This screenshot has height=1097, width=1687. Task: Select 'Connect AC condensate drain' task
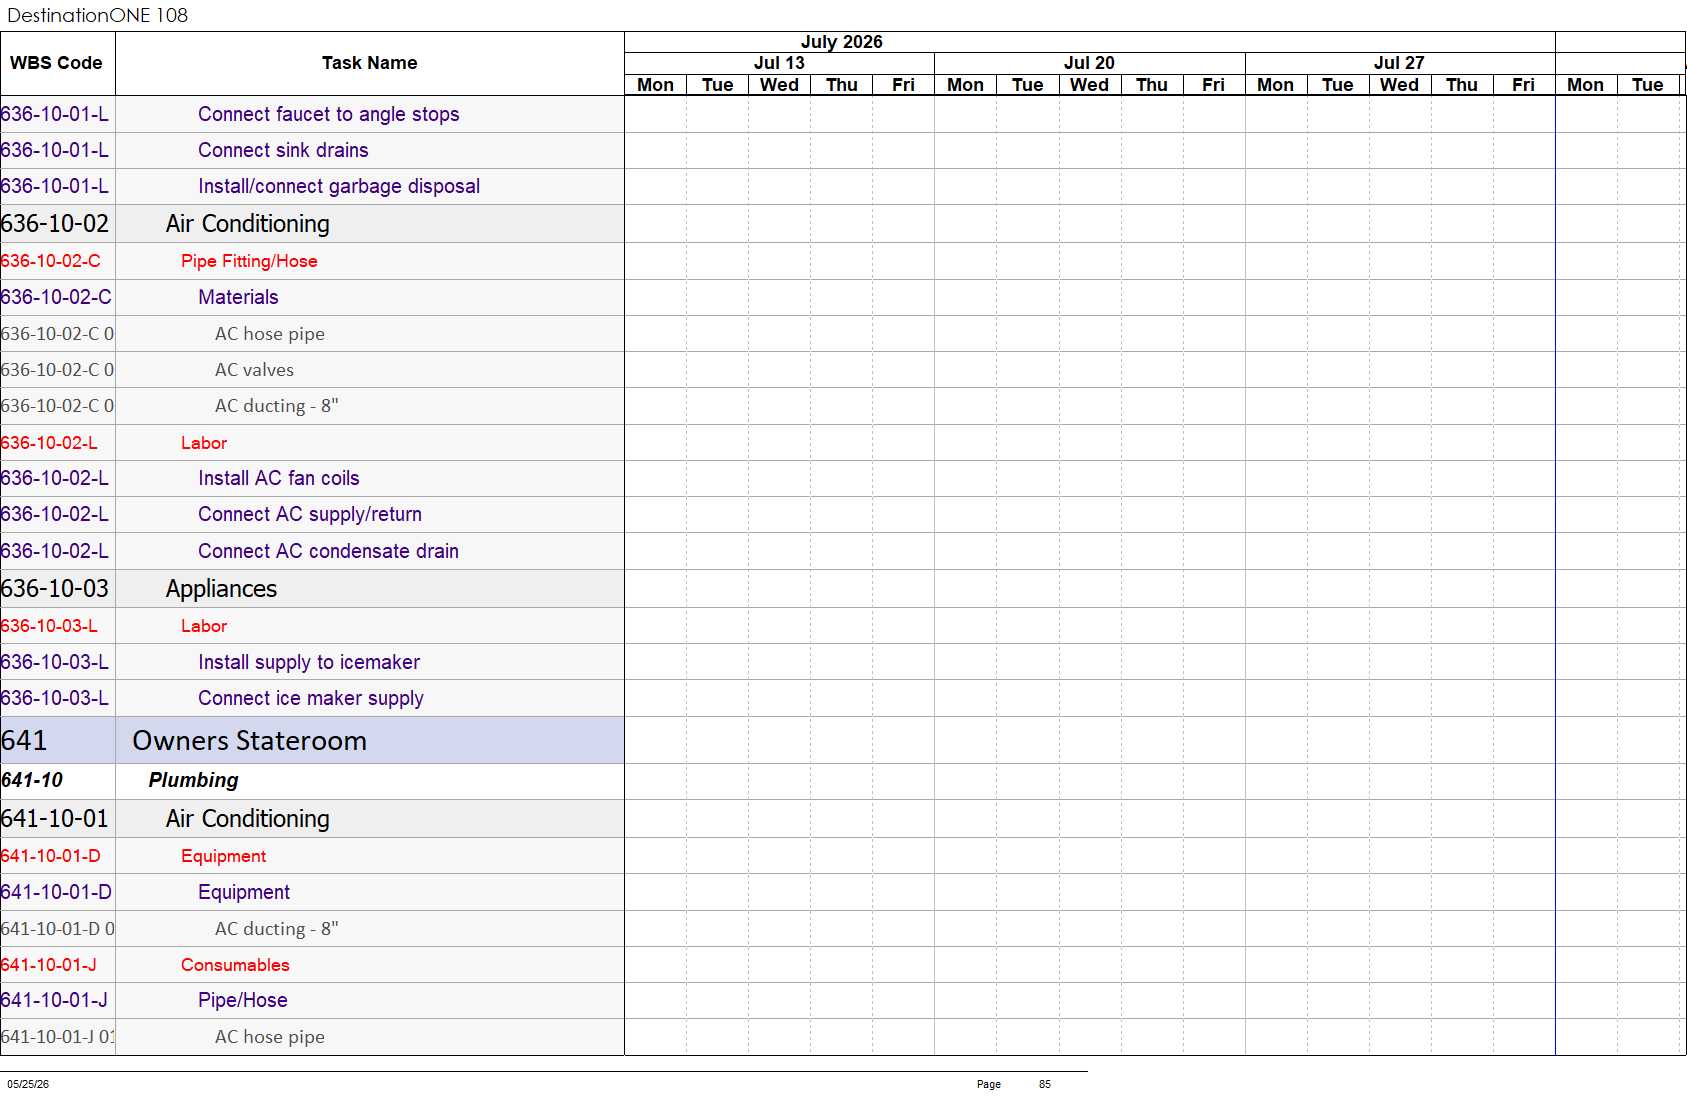328,551
